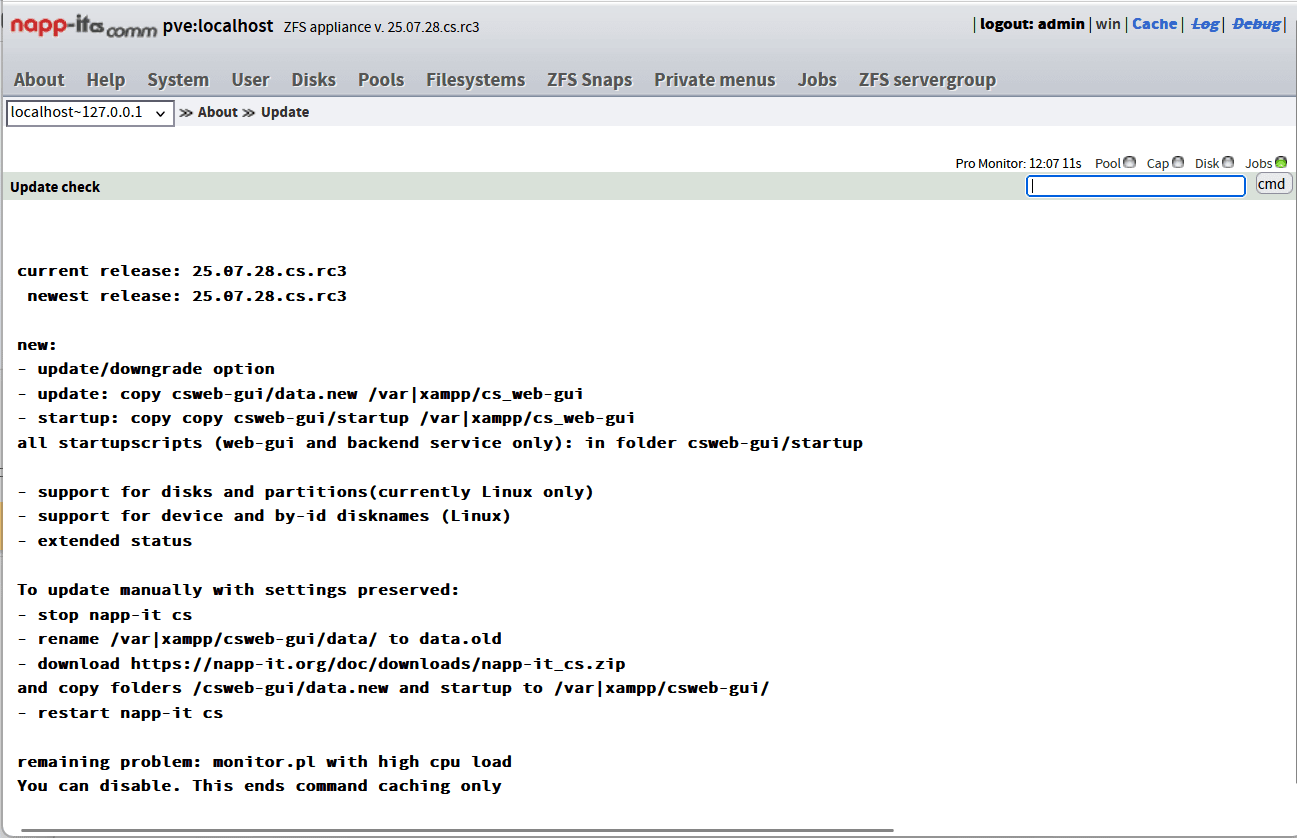Image resolution: width=1297 pixels, height=838 pixels.
Task: Open the Jobs menu
Action: [817, 80]
